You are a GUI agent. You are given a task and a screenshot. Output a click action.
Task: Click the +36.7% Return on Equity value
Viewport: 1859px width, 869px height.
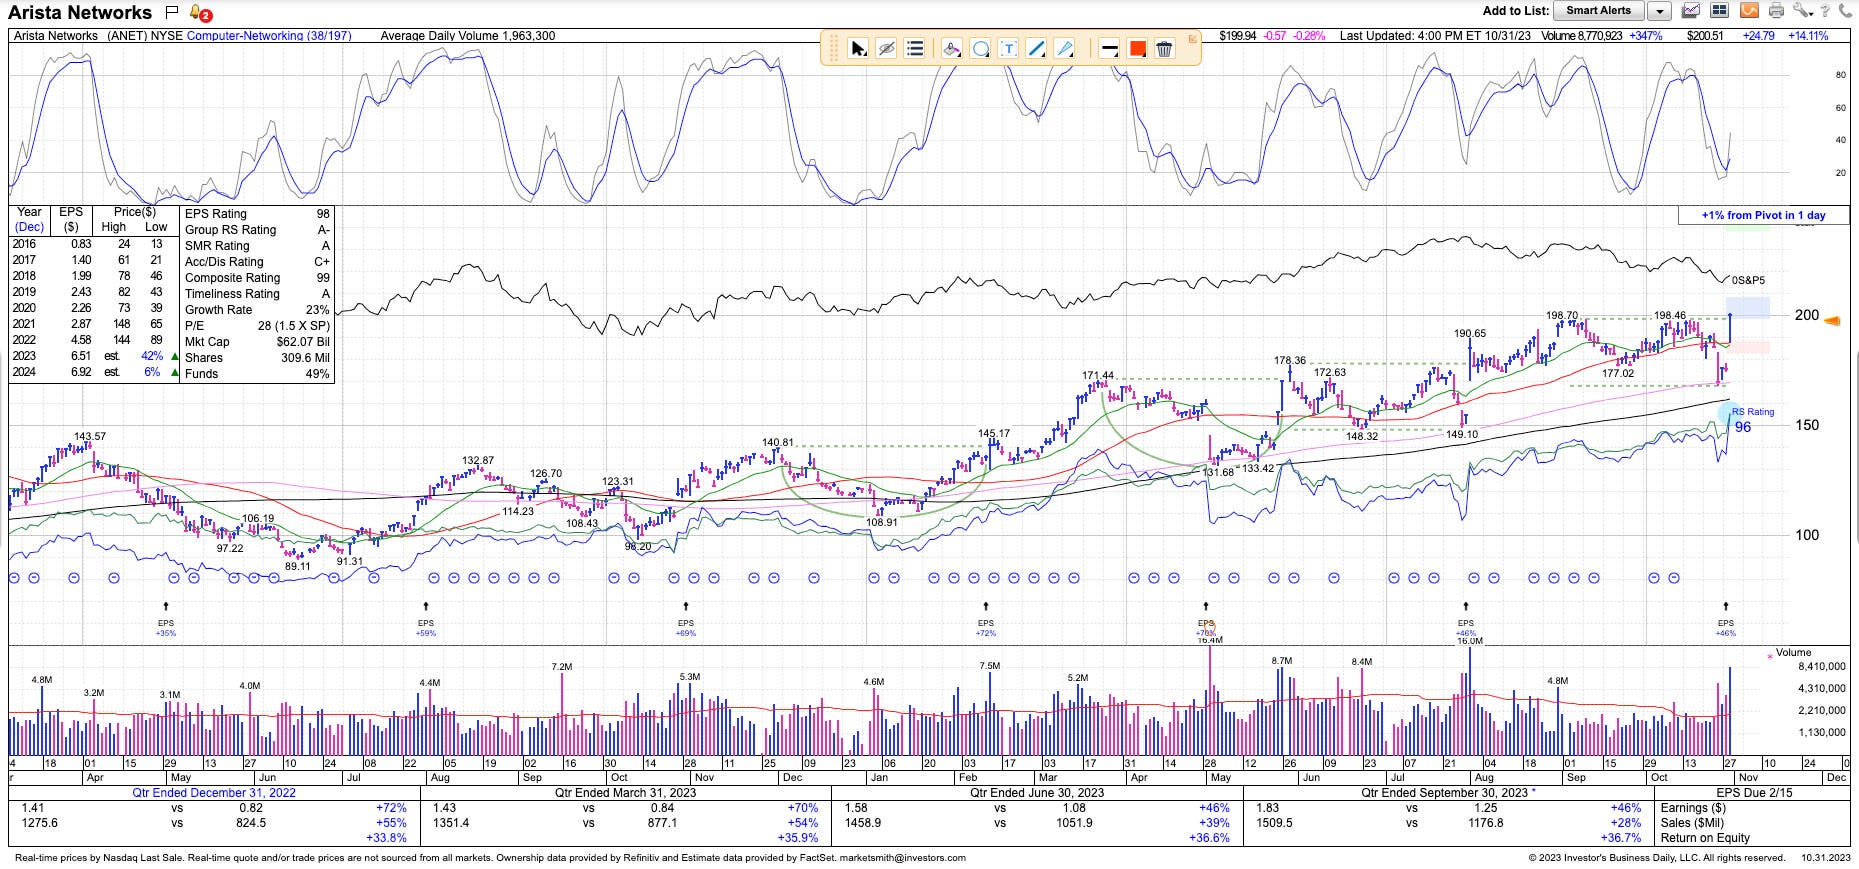[x=1620, y=838]
